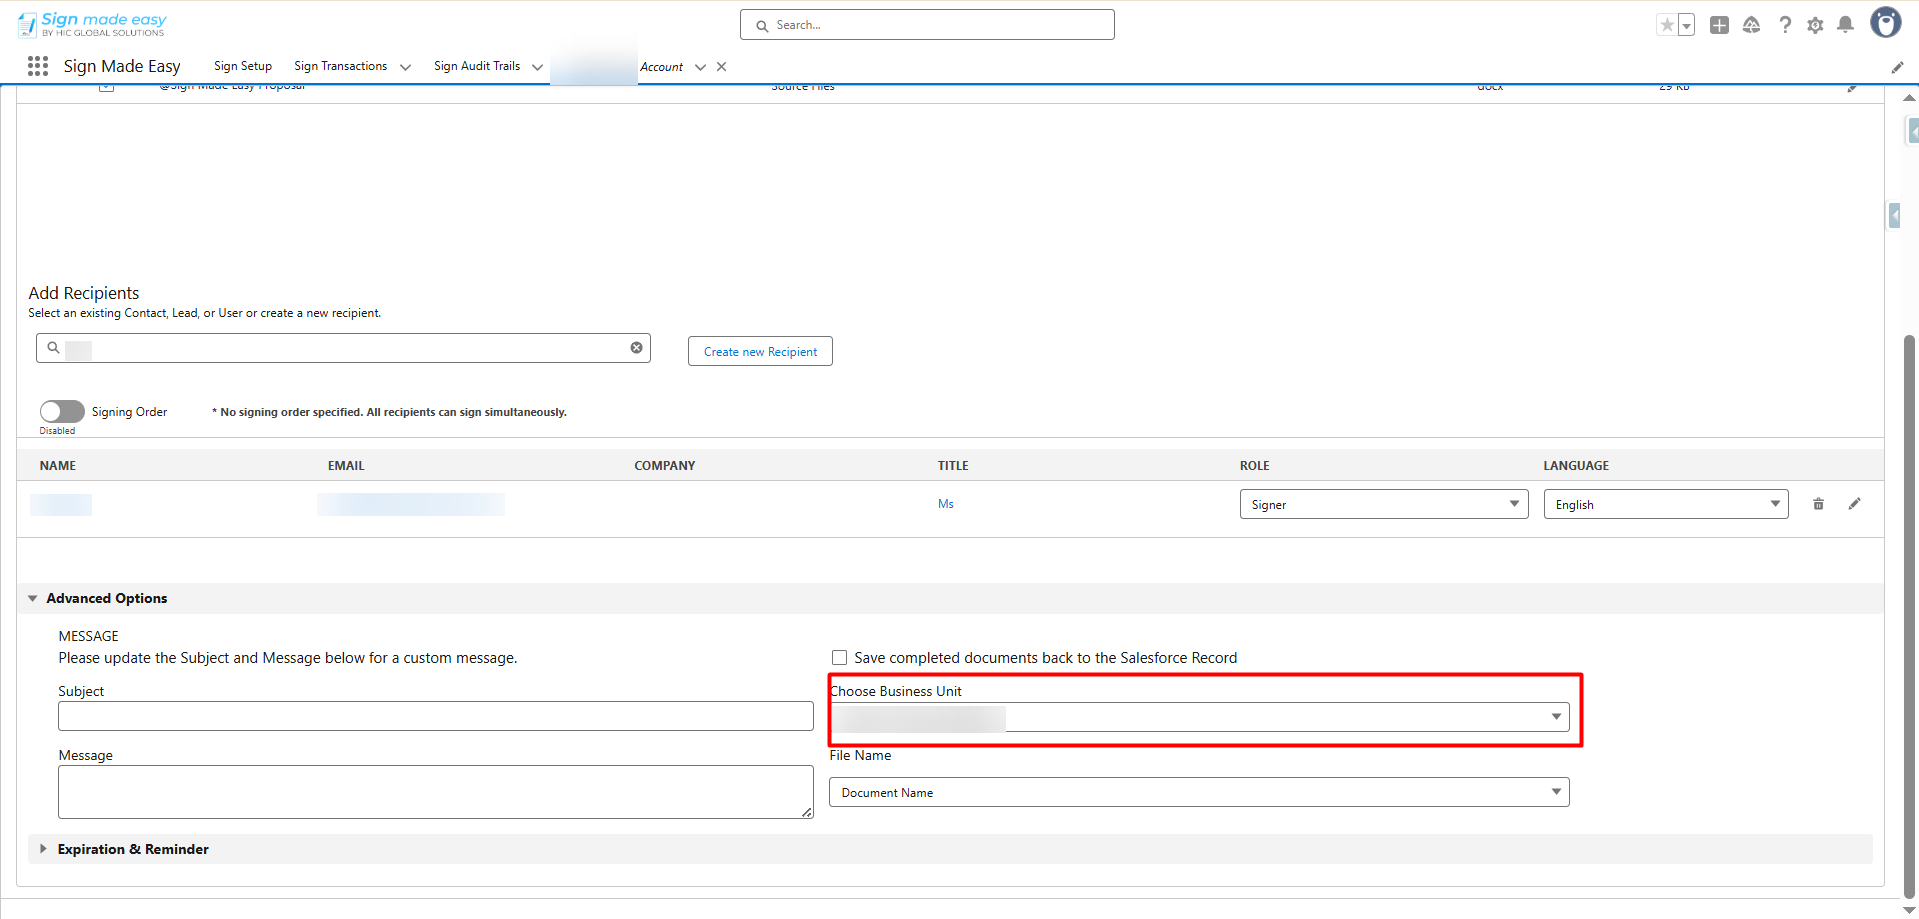Click the Favorites star icon
The image size is (1919, 919).
[1666, 26]
